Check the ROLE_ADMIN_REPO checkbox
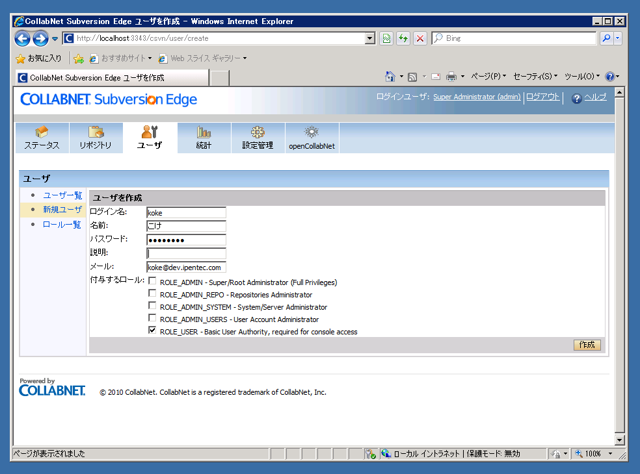This screenshot has width=640, height=474. click(152, 293)
